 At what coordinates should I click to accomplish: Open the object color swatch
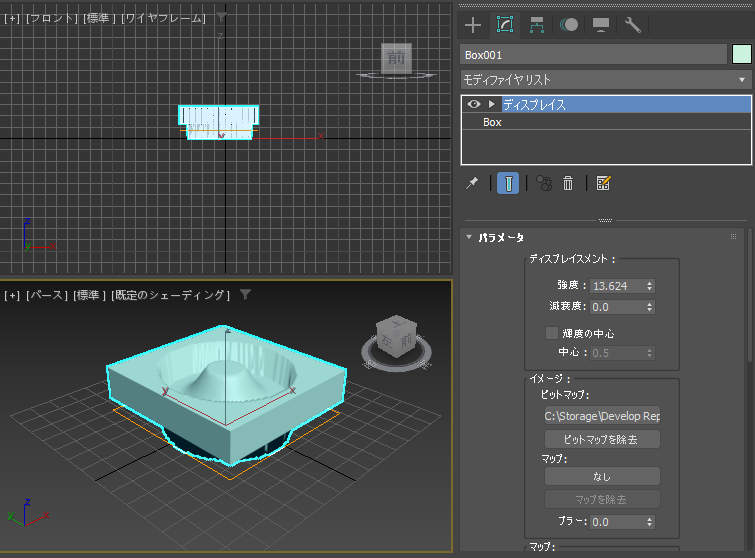point(742,54)
